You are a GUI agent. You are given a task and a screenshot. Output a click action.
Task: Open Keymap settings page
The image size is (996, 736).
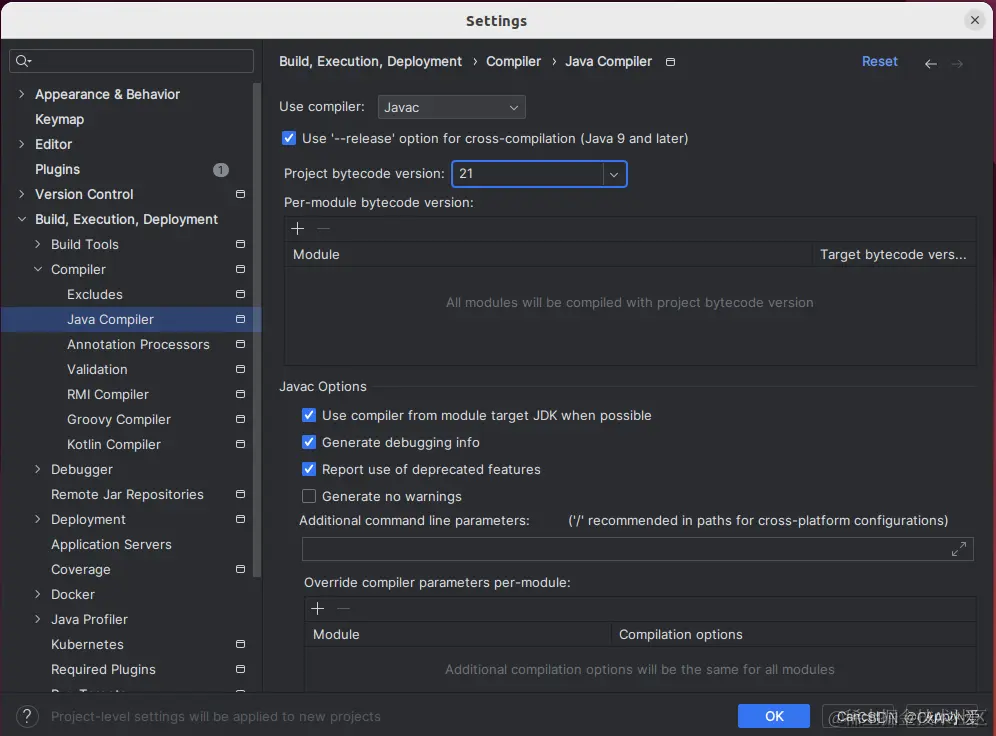pos(59,119)
